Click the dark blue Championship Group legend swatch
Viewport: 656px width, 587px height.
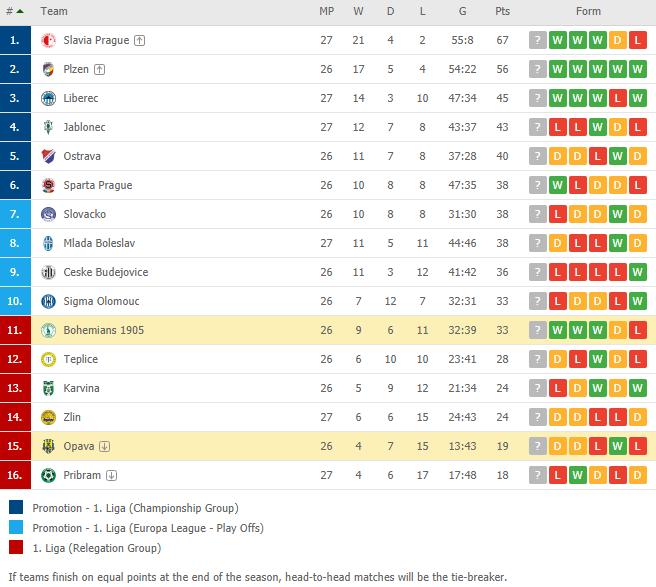click(16, 507)
